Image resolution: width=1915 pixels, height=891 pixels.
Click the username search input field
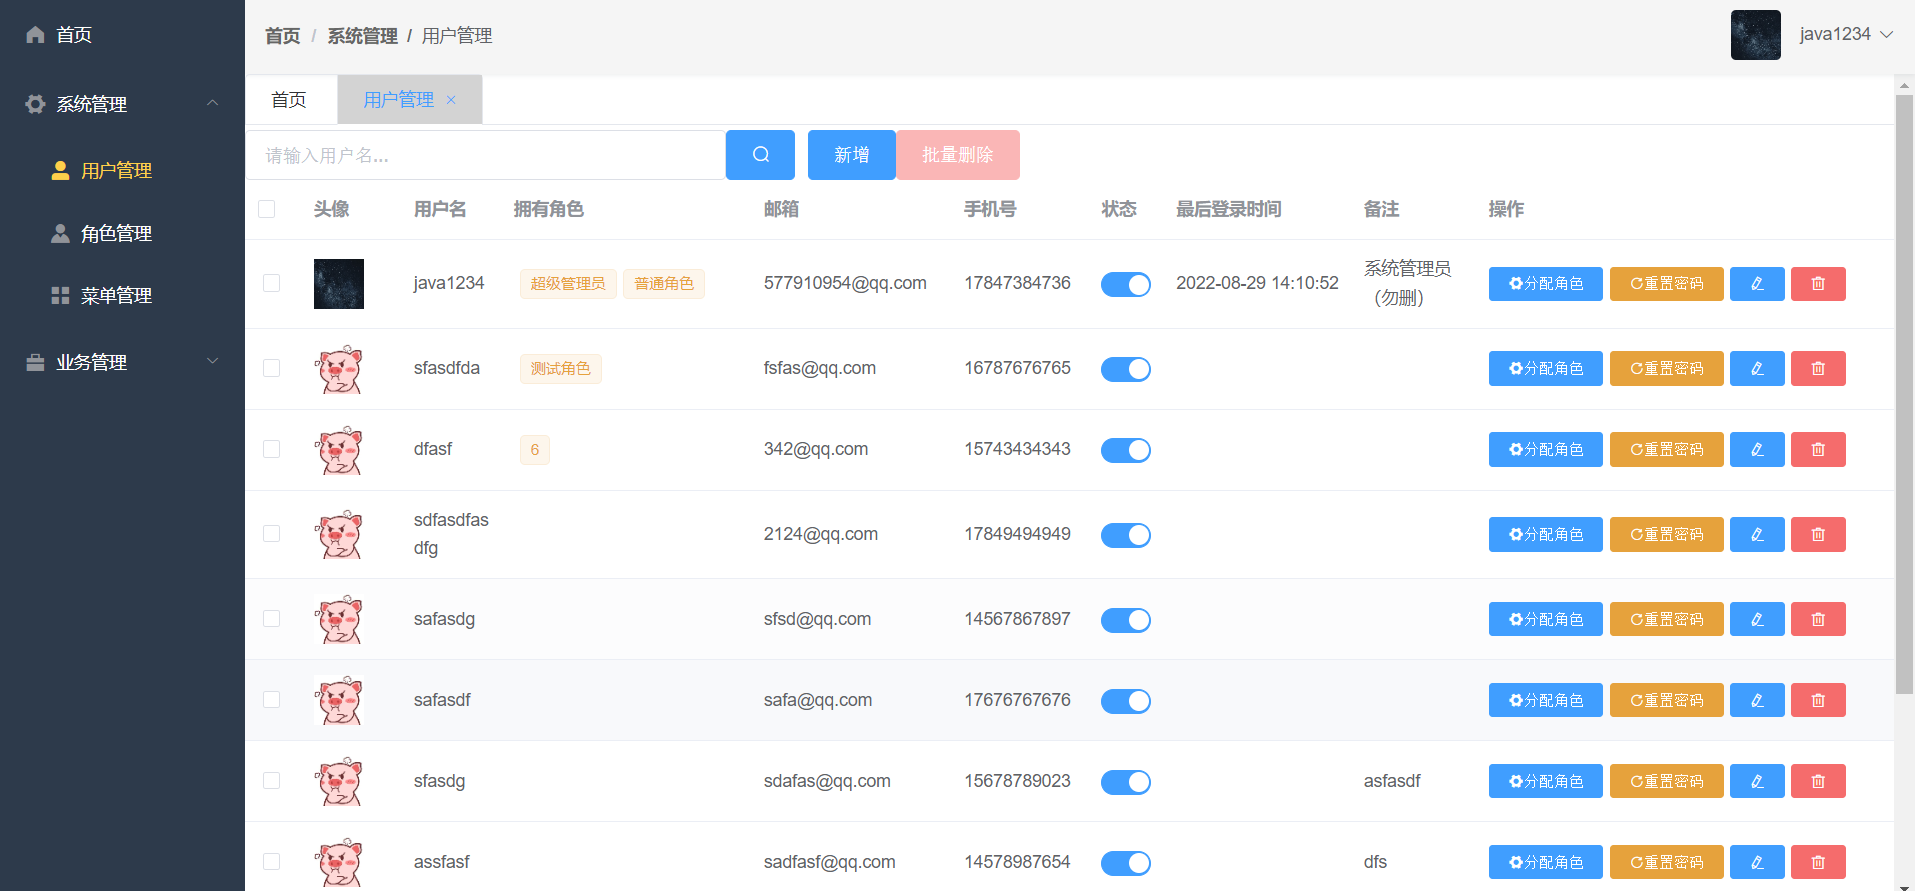[486, 155]
